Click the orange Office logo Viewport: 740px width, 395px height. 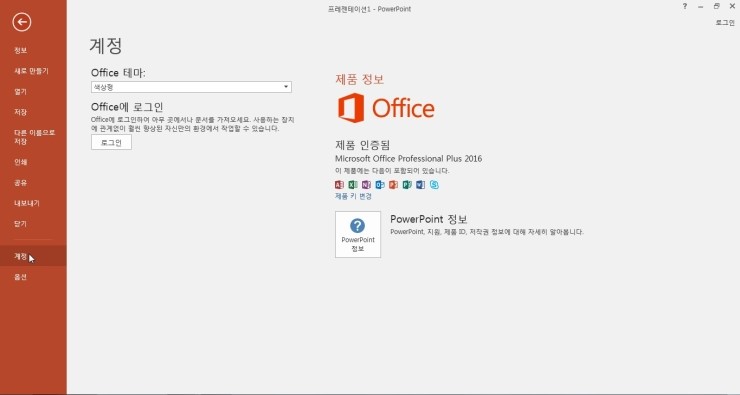point(386,108)
